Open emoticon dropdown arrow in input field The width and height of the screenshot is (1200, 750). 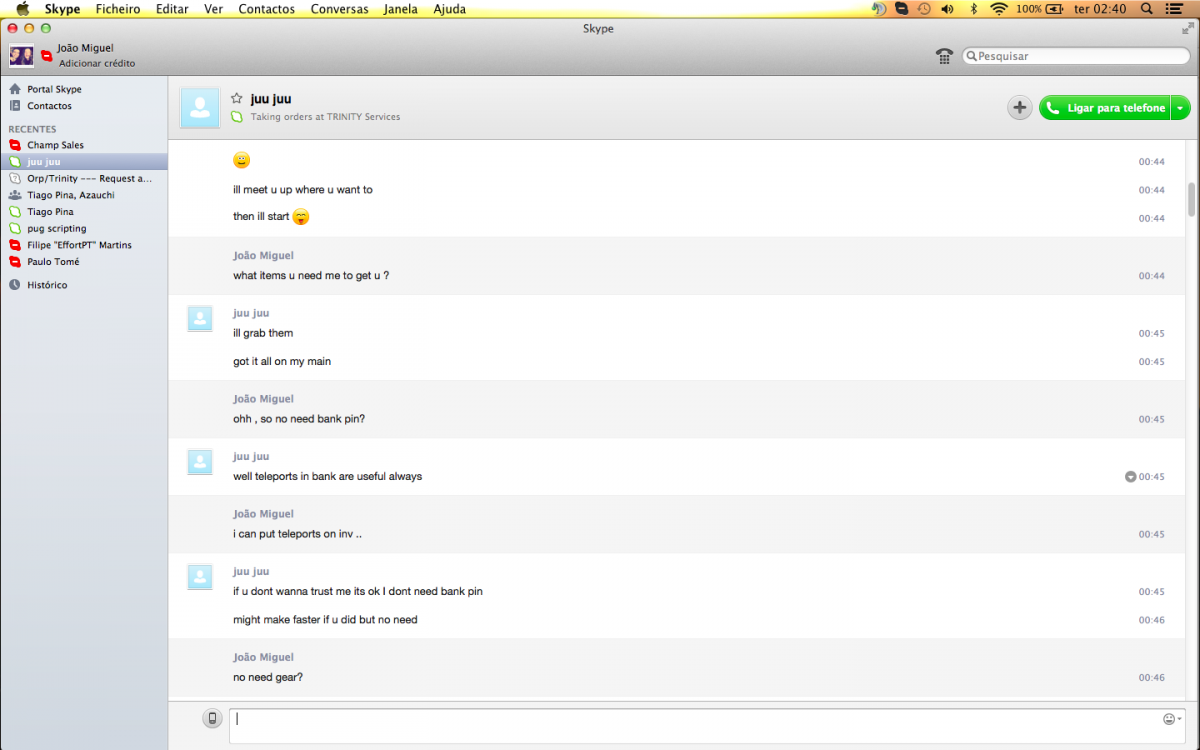[1180, 719]
